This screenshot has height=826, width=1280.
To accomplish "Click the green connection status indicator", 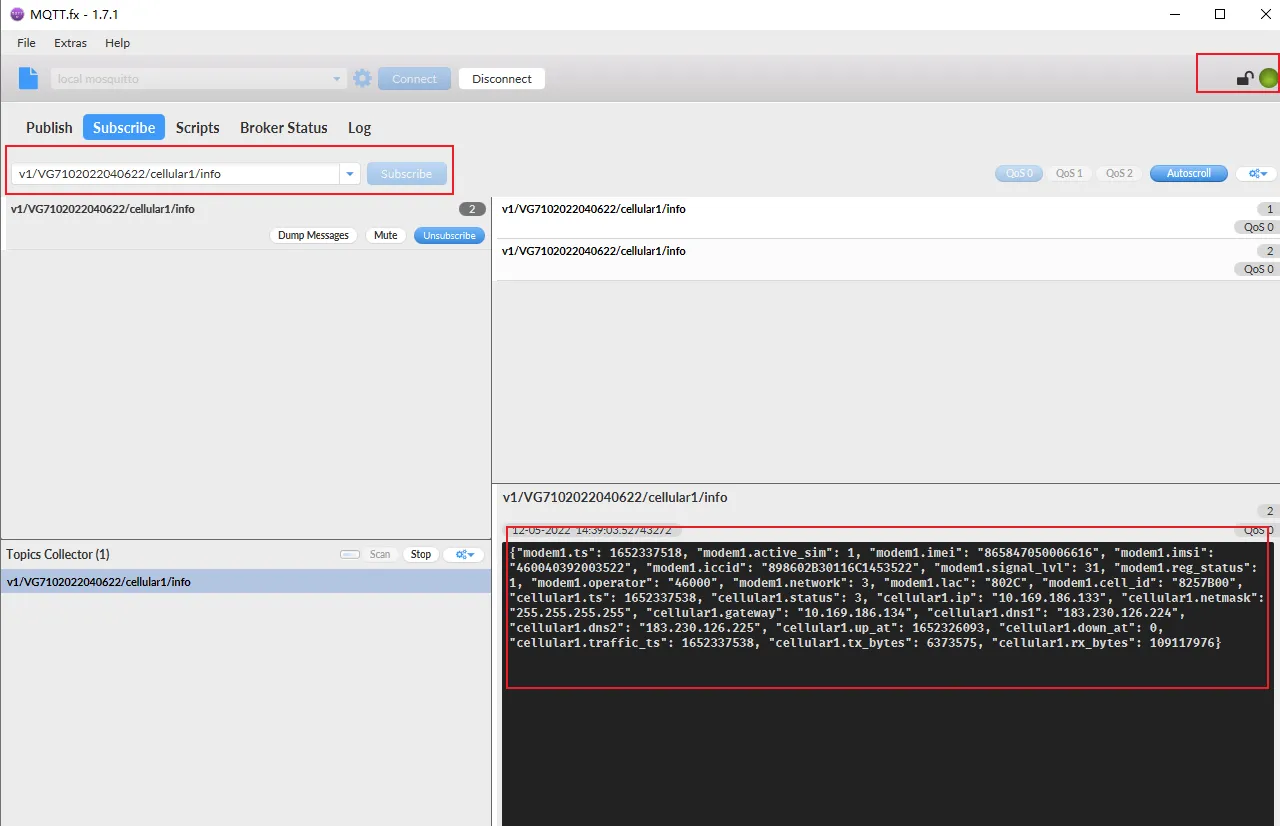I will pos(1268,78).
